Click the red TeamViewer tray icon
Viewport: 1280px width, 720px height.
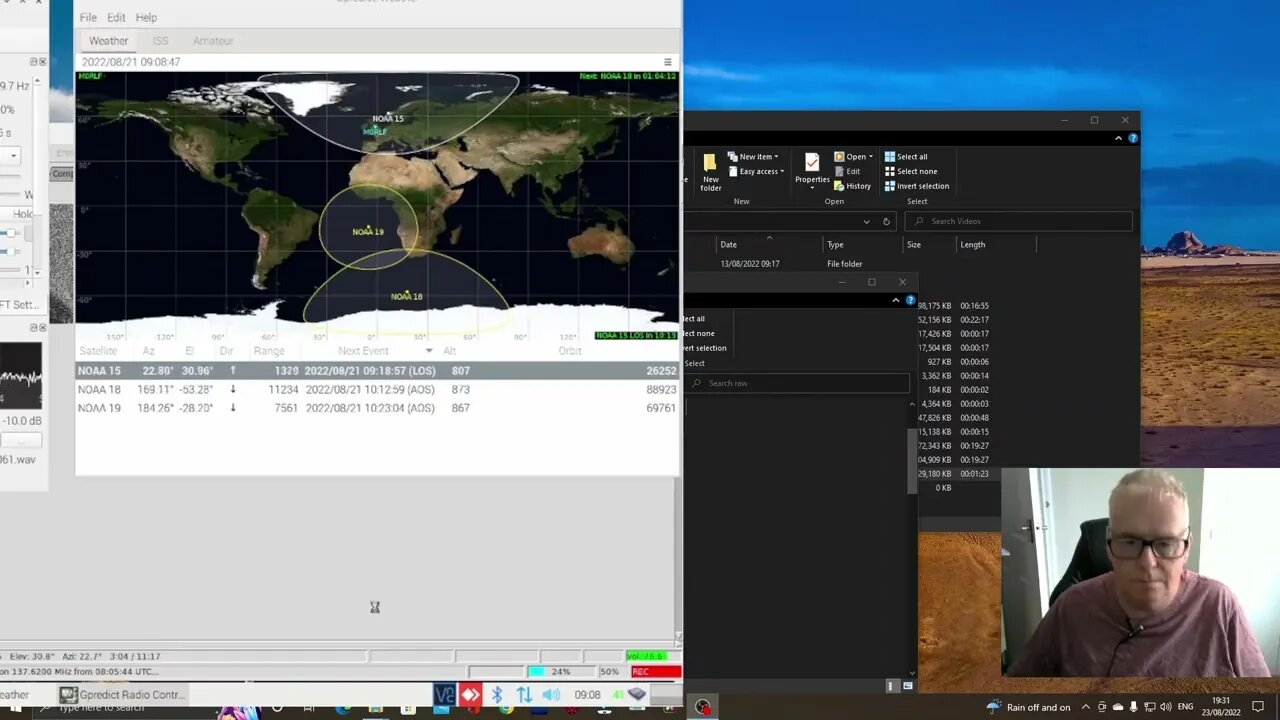pyautogui.click(x=470, y=695)
